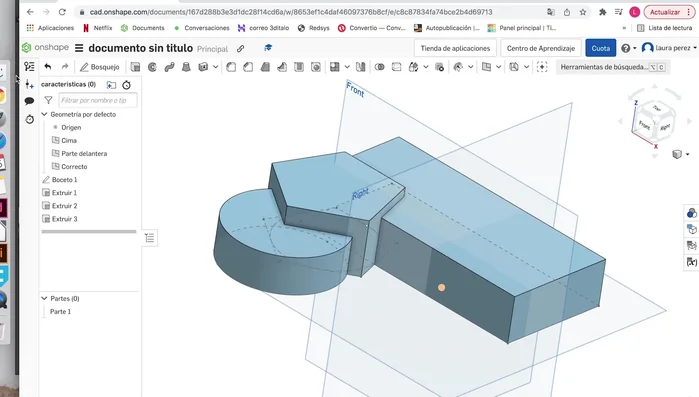Image resolution: width=699 pixels, height=397 pixels.
Task: Redo the last undone action
Action: (x=65, y=67)
